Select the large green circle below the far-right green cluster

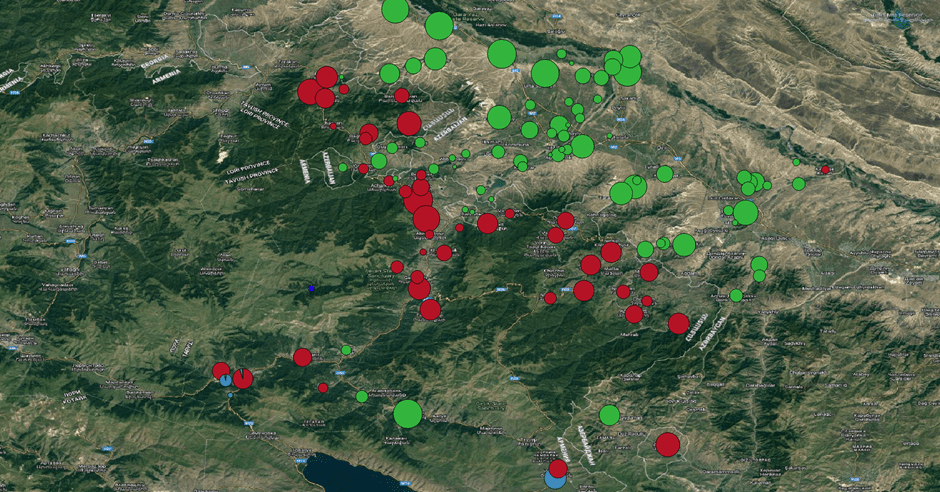click(x=745, y=213)
